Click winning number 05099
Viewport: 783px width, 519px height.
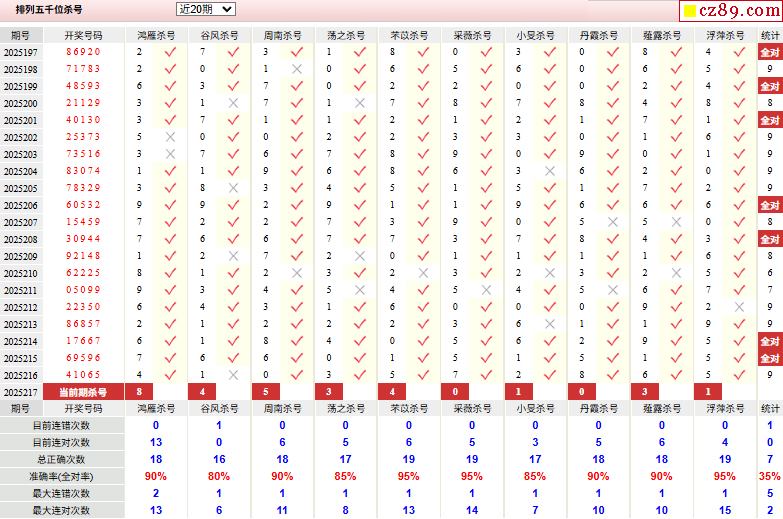click(83, 290)
